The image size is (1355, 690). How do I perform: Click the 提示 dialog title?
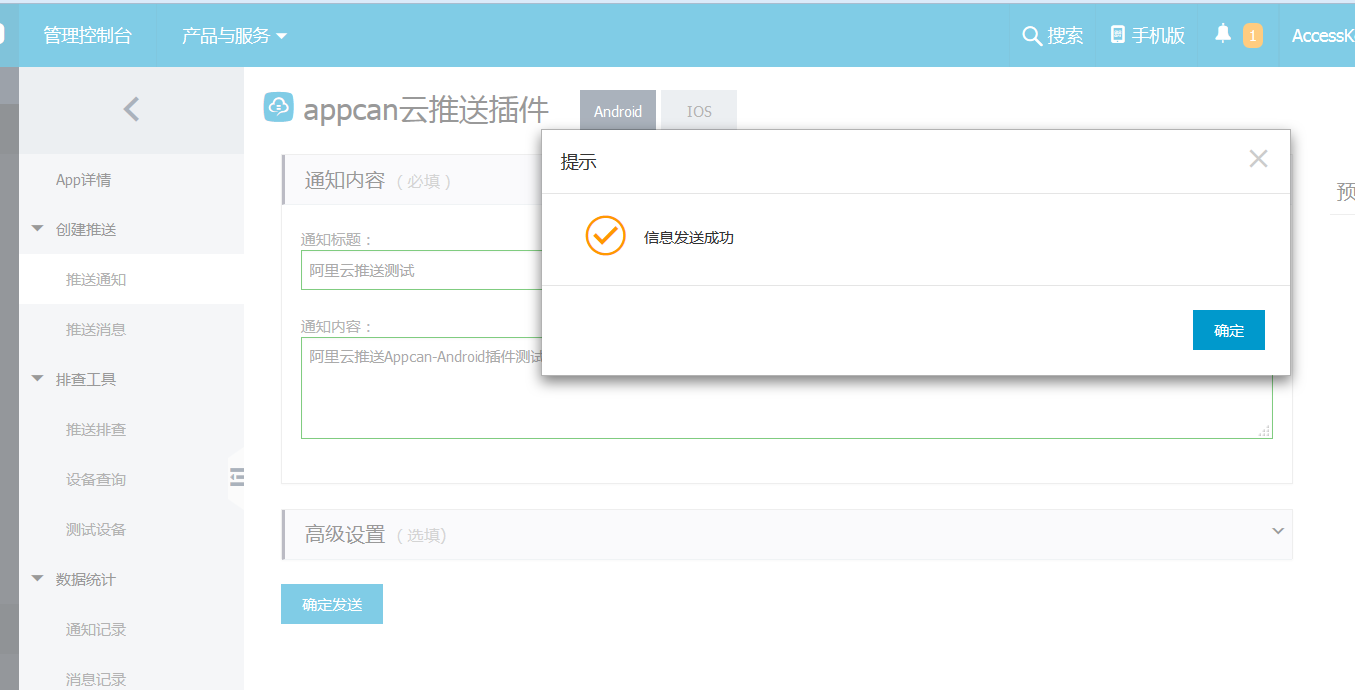pos(579,162)
